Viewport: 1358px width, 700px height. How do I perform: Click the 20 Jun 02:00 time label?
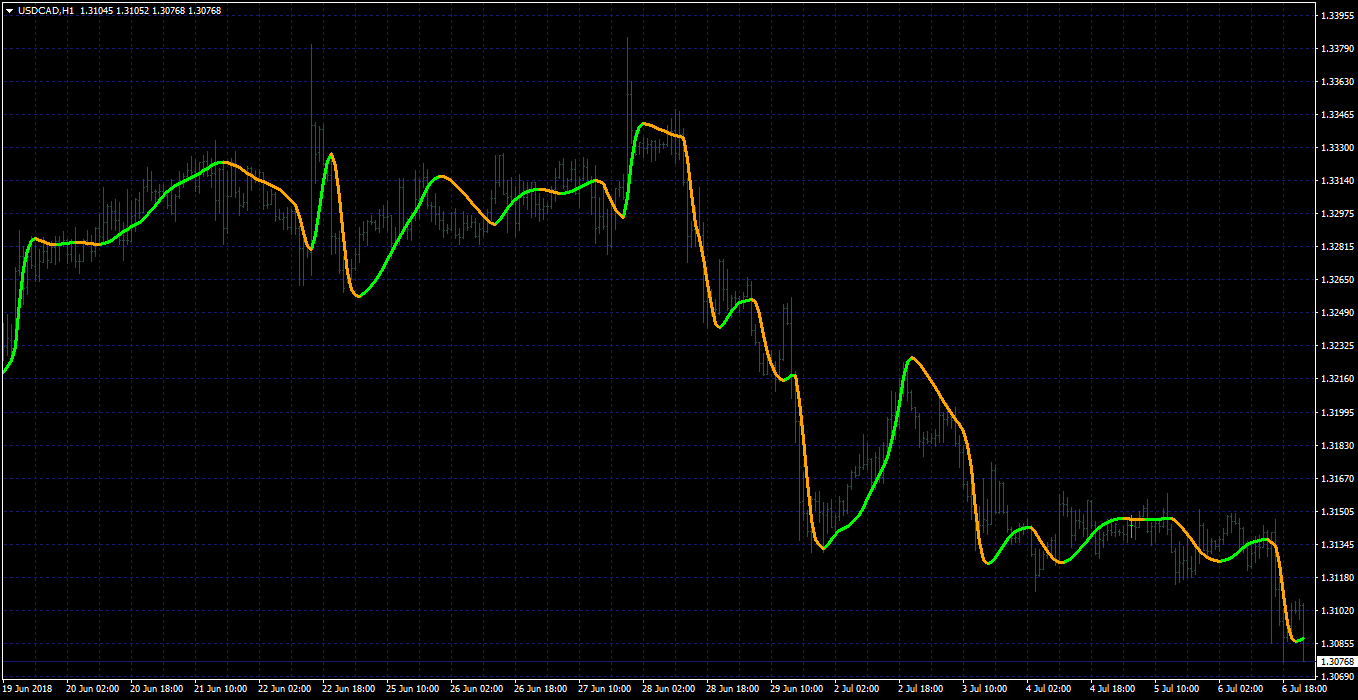92,689
